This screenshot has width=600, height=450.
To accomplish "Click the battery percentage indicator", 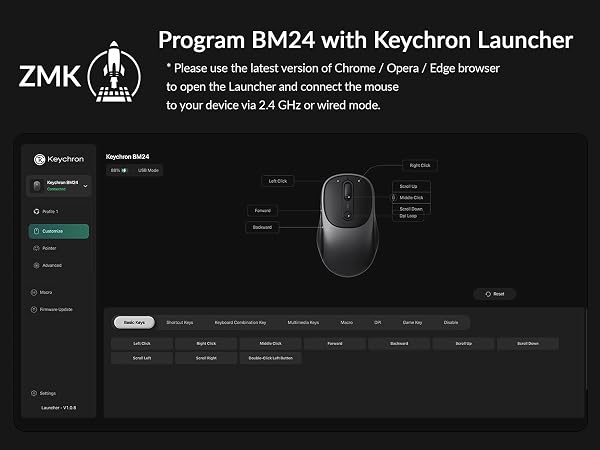I will [119, 170].
